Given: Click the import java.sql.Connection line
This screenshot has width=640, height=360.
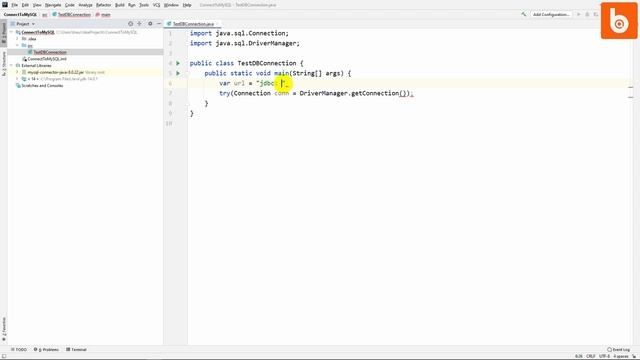Looking at the screenshot, I should tap(239, 33).
